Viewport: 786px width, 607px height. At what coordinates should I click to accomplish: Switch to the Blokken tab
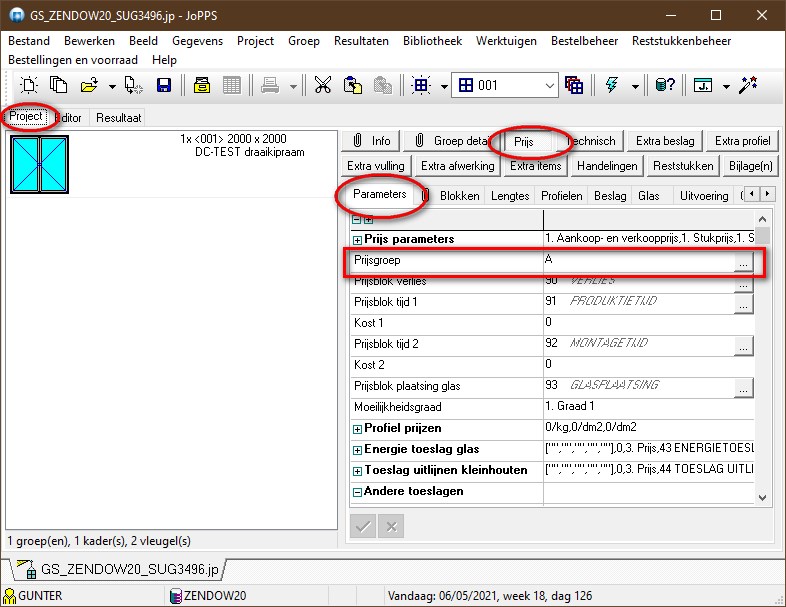click(460, 196)
